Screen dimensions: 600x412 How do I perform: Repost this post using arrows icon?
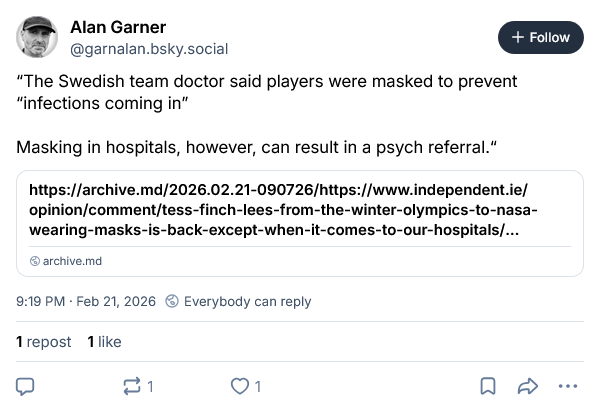click(x=131, y=386)
